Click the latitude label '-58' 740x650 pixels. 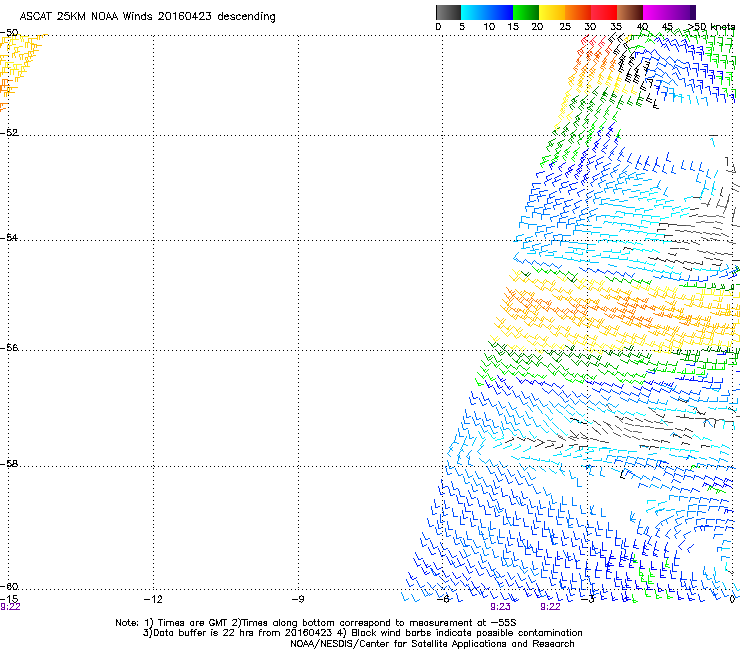click(x=9, y=464)
